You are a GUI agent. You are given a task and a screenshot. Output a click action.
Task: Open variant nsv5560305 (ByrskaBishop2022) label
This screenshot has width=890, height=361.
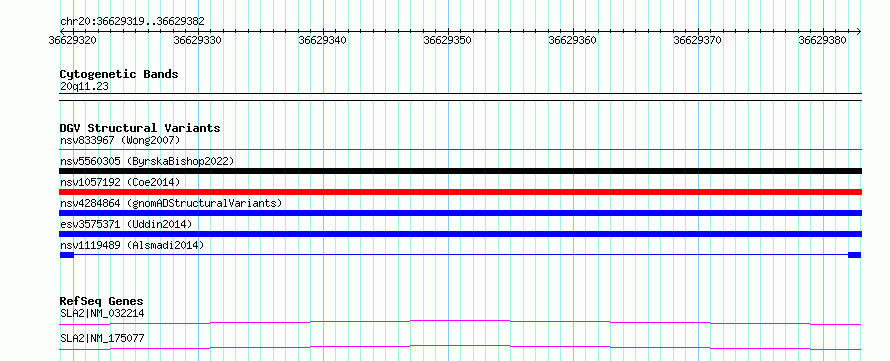[x=147, y=161]
